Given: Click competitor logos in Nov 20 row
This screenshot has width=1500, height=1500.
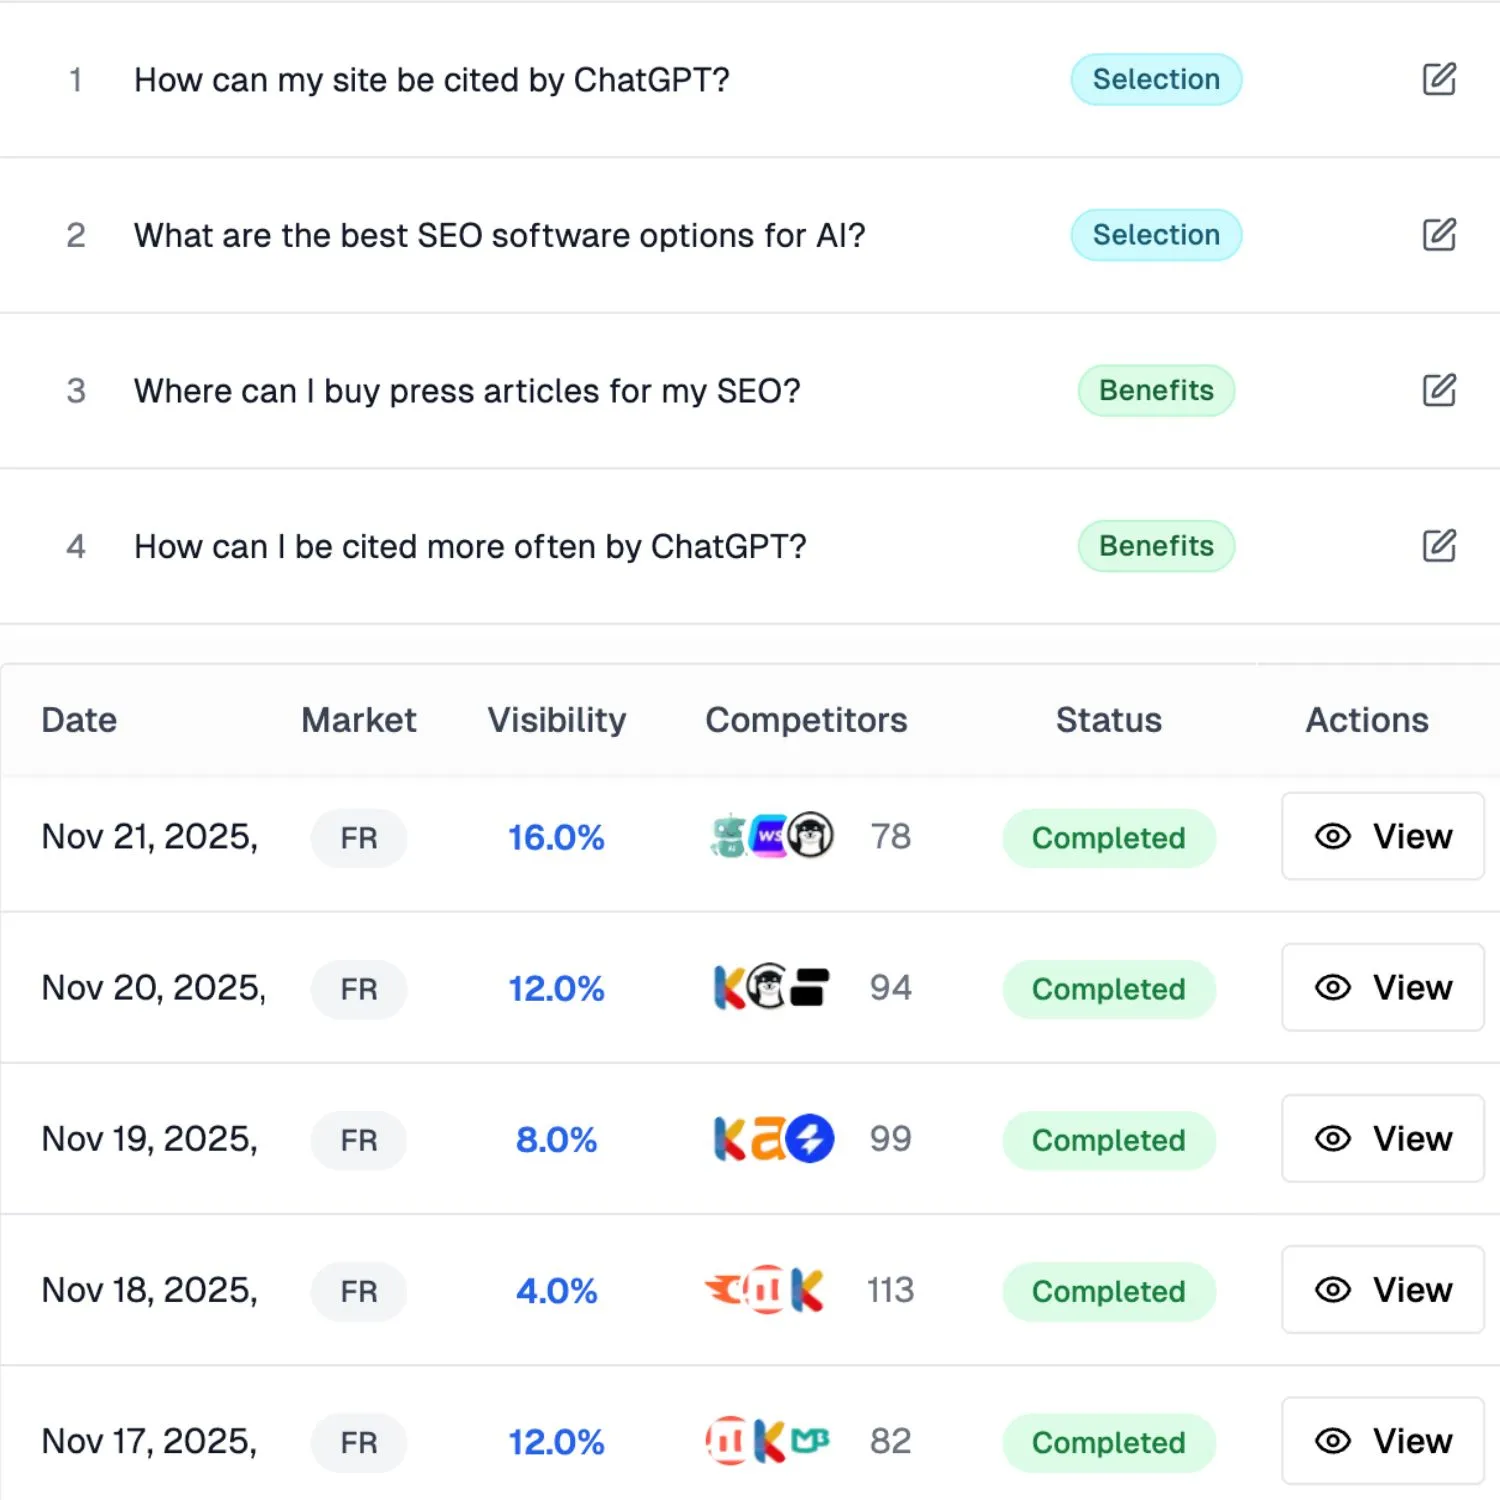Looking at the screenshot, I should [771, 987].
